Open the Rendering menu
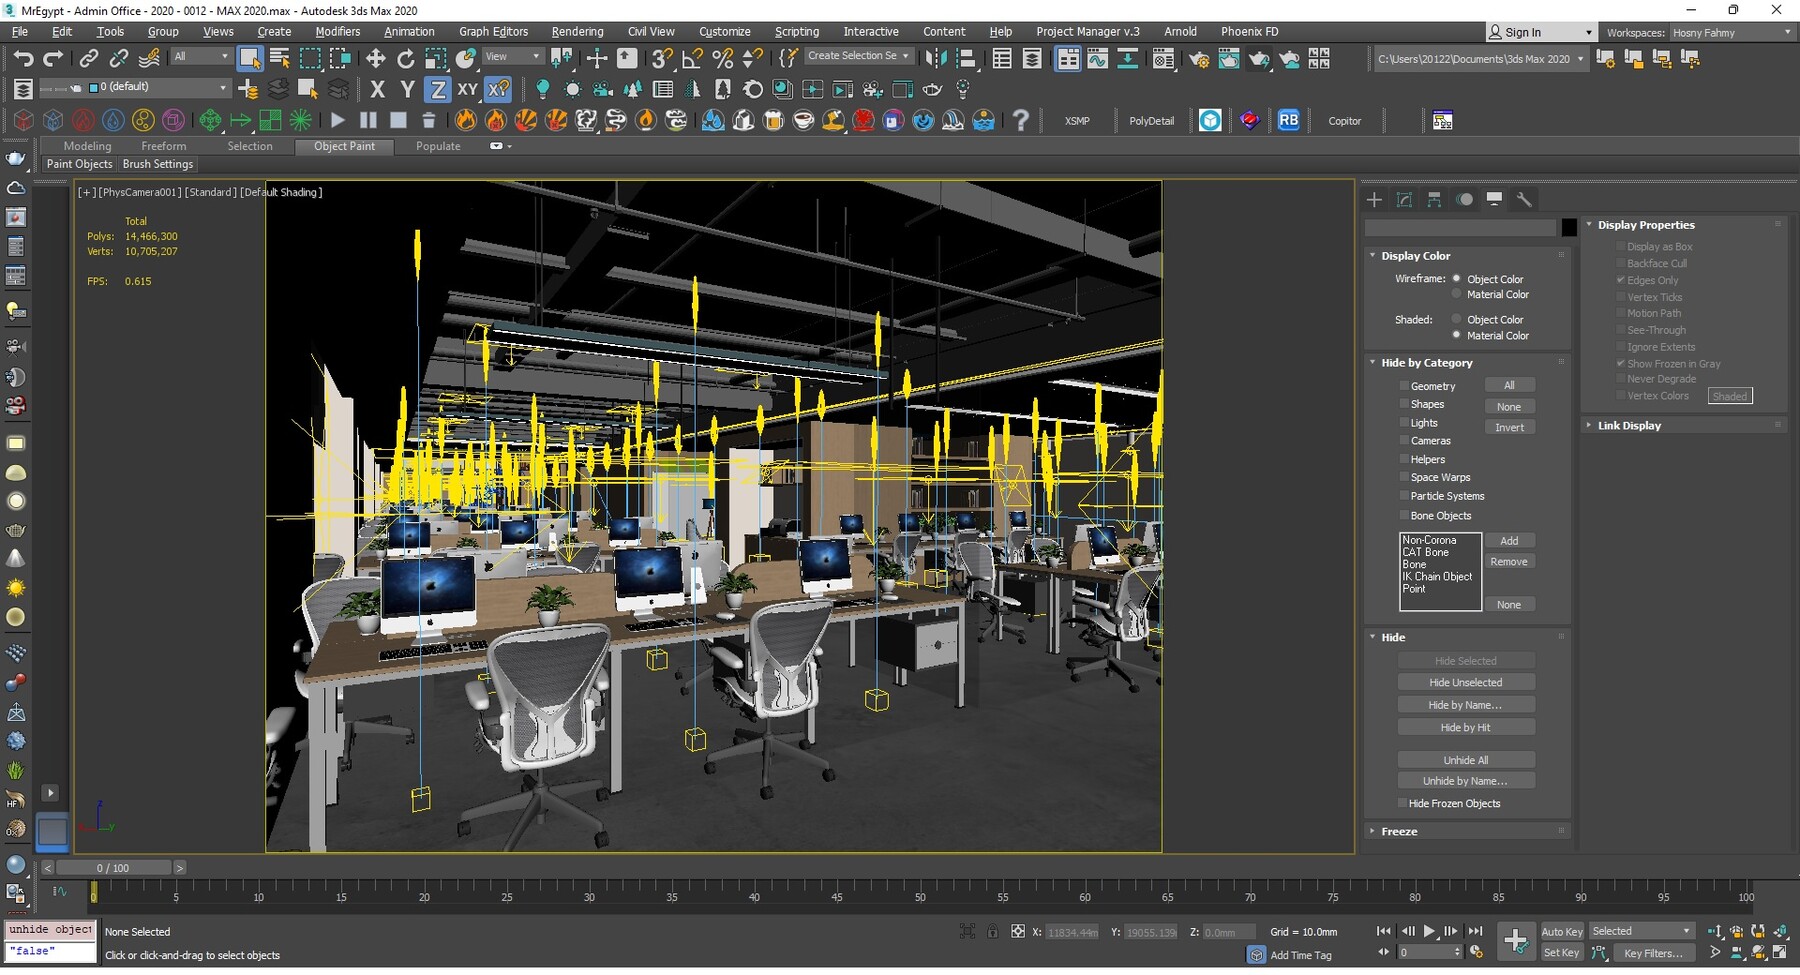This screenshot has width=1800, height=975. click(x=577, y=31)
